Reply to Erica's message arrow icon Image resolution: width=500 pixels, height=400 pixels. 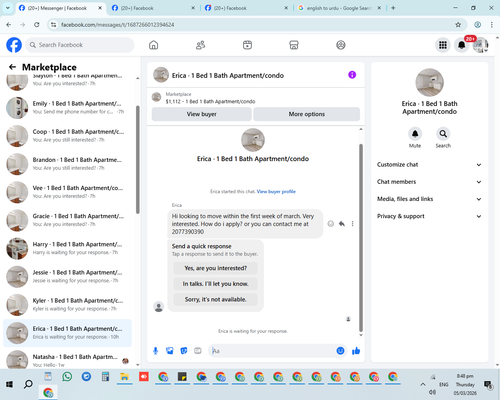click(x=342, y=224)
